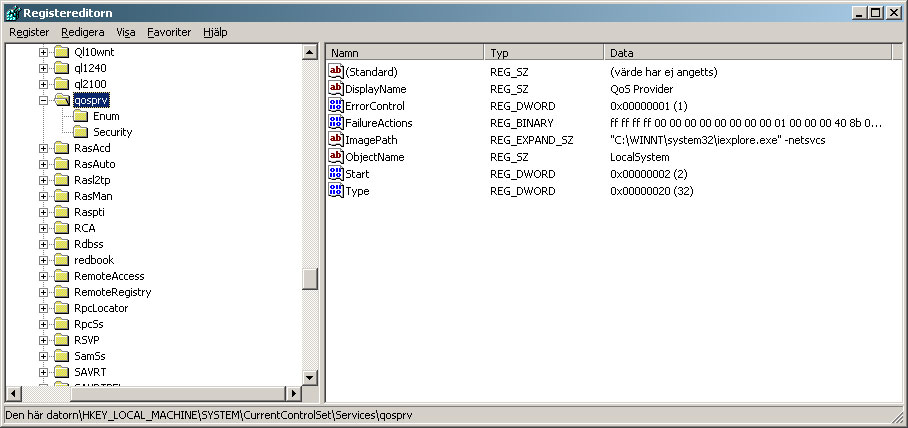Select the FailureActions value name
908x428 pixels.
pos(379,123)
